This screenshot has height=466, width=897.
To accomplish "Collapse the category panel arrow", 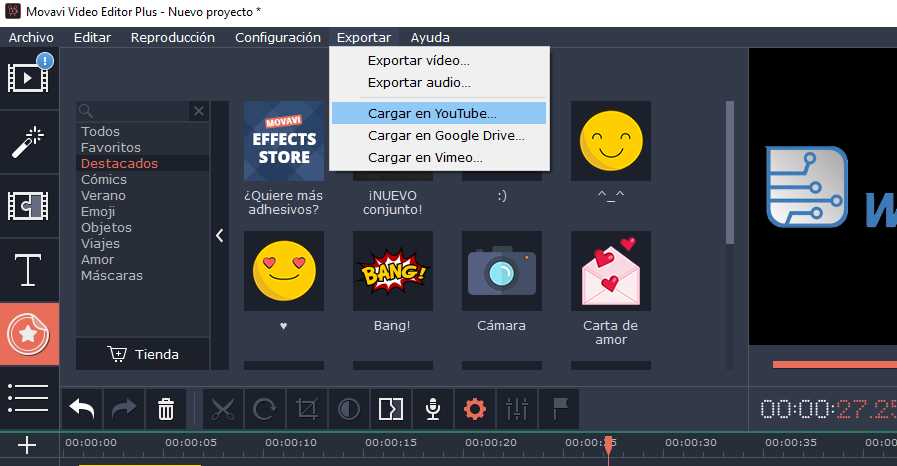I will (220, 236).
